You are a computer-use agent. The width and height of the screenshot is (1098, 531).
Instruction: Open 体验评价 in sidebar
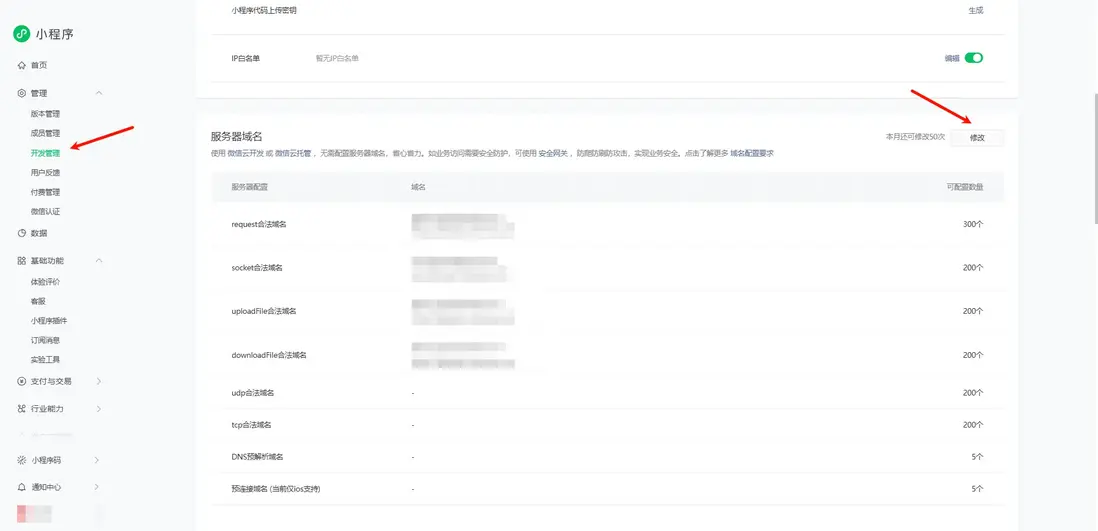[x=46, y=282]
